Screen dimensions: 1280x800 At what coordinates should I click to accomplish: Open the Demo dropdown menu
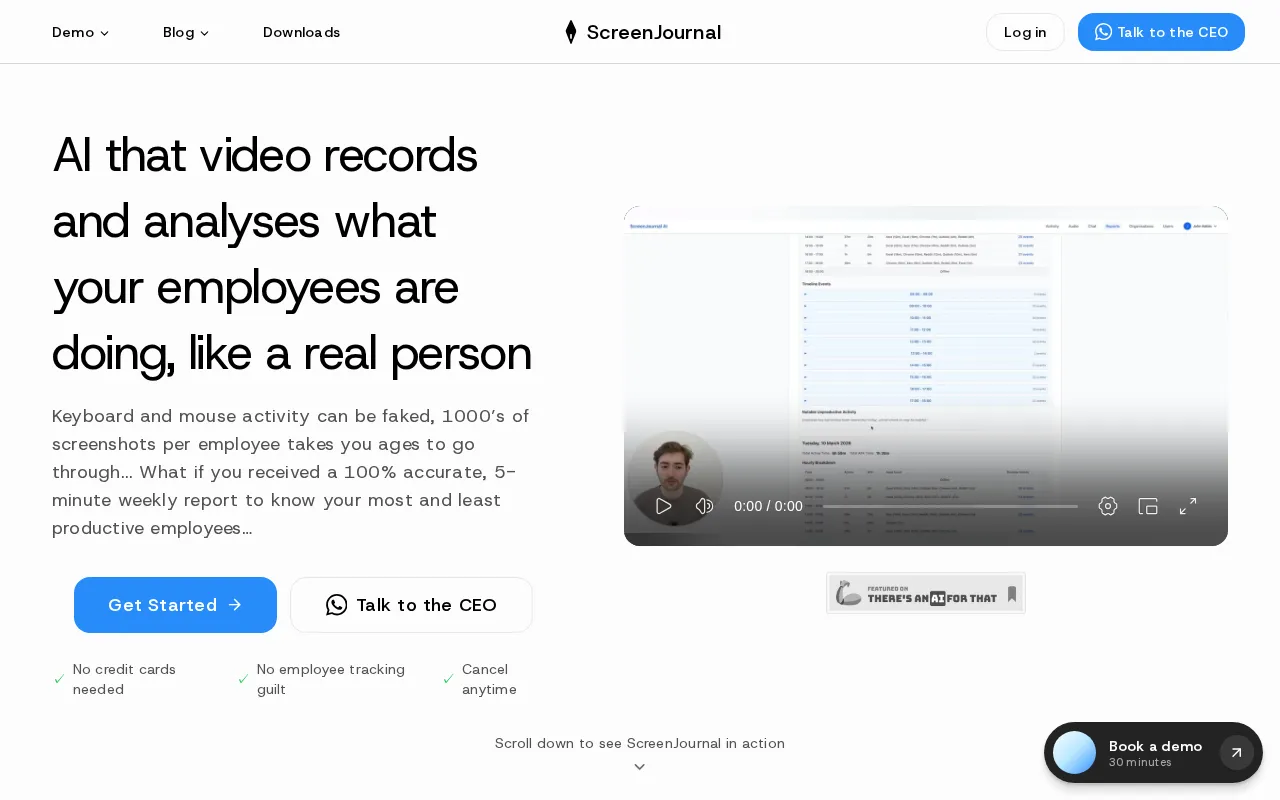tap(80, 32)
